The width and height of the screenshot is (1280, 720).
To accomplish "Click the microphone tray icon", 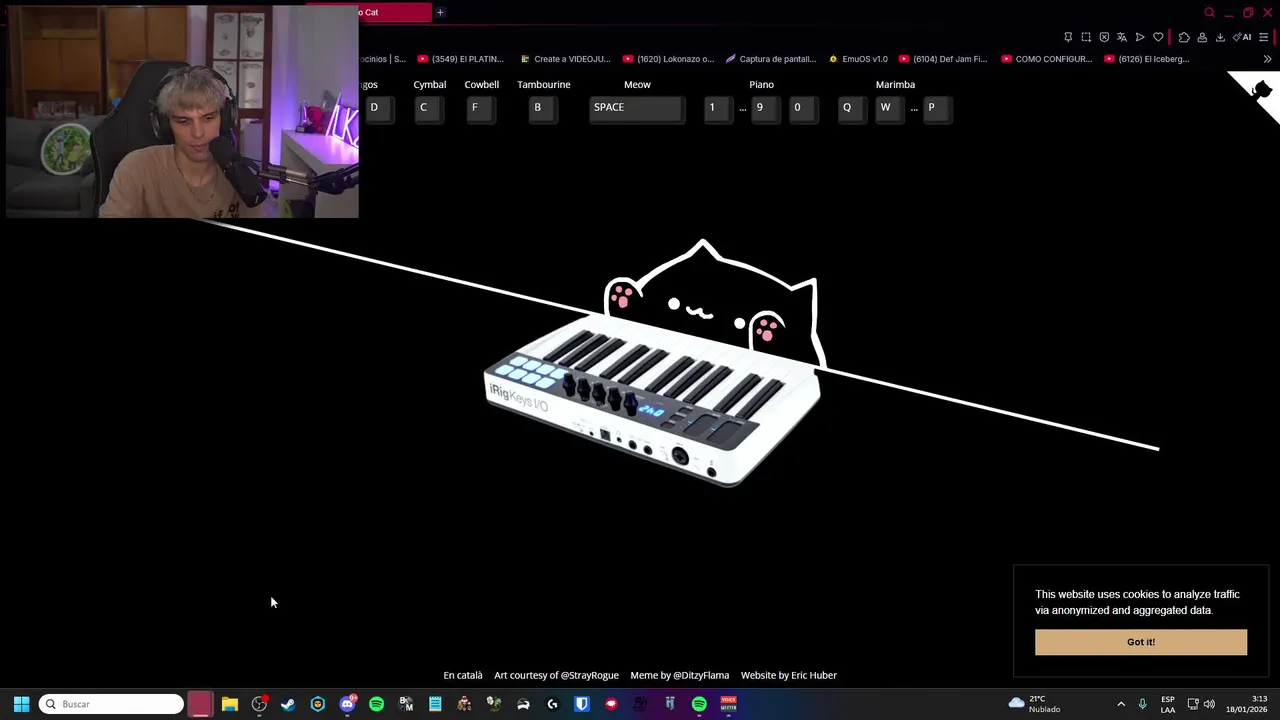I will click(1142, 704).
